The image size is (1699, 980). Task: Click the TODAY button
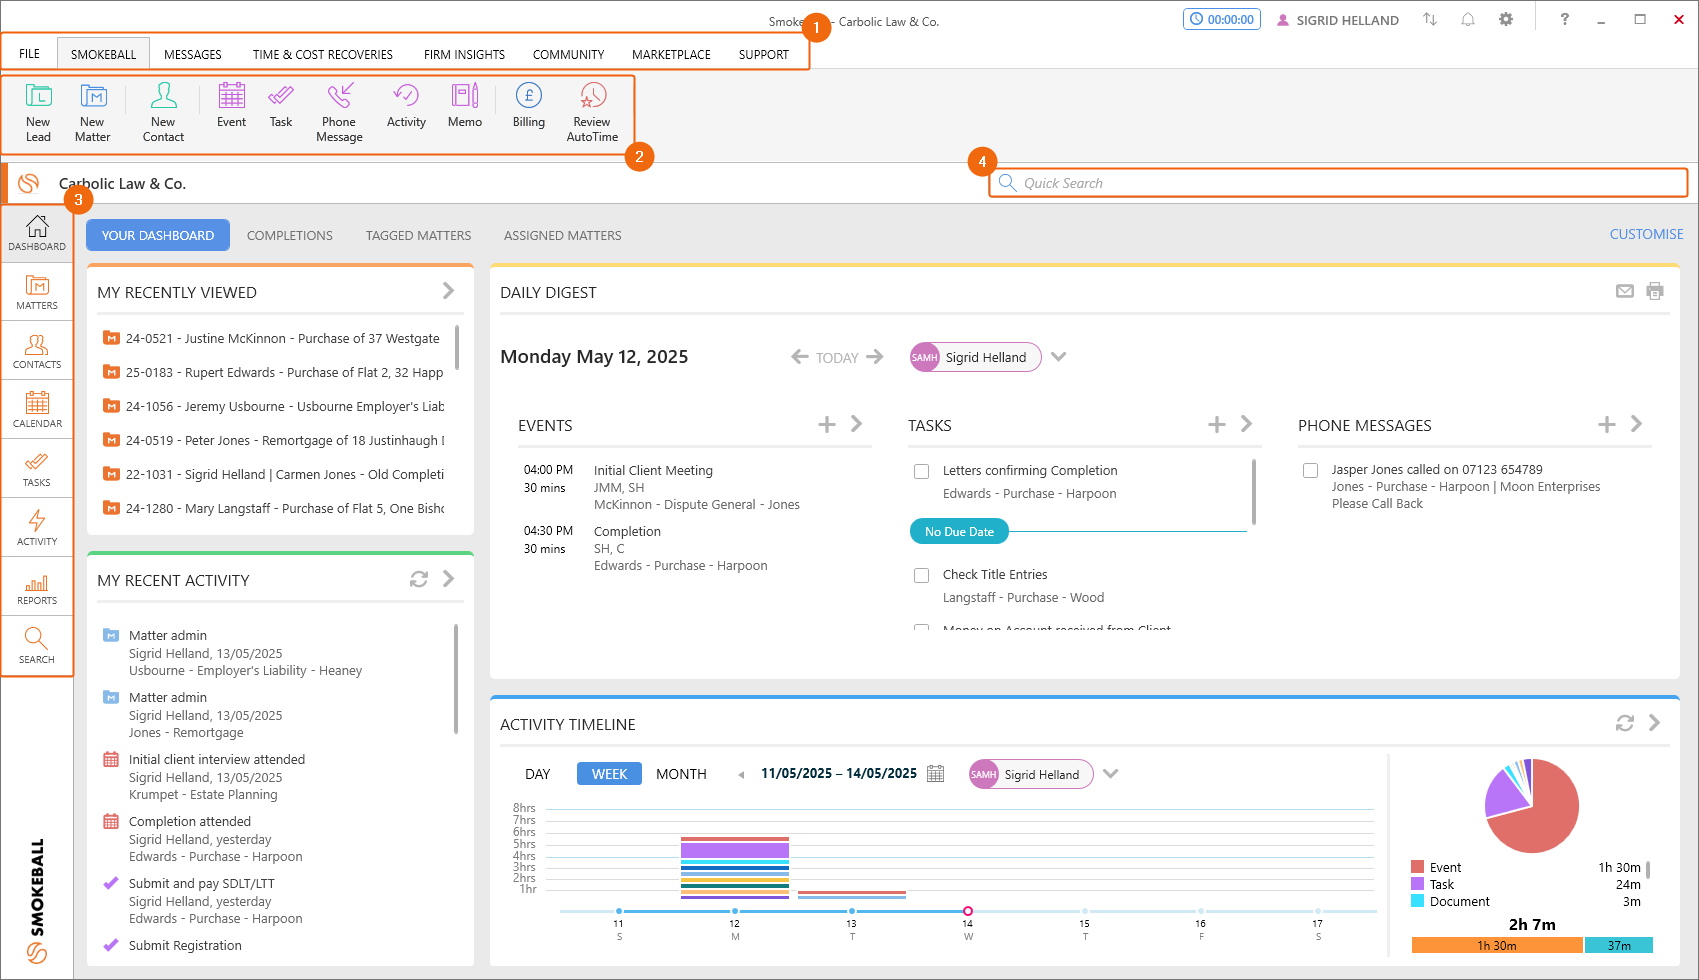coord(837,358)
